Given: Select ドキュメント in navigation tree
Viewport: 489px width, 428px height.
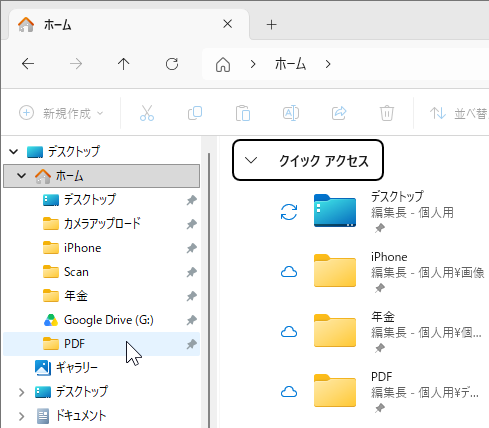Looking at the screenshot, I should 102,416.
